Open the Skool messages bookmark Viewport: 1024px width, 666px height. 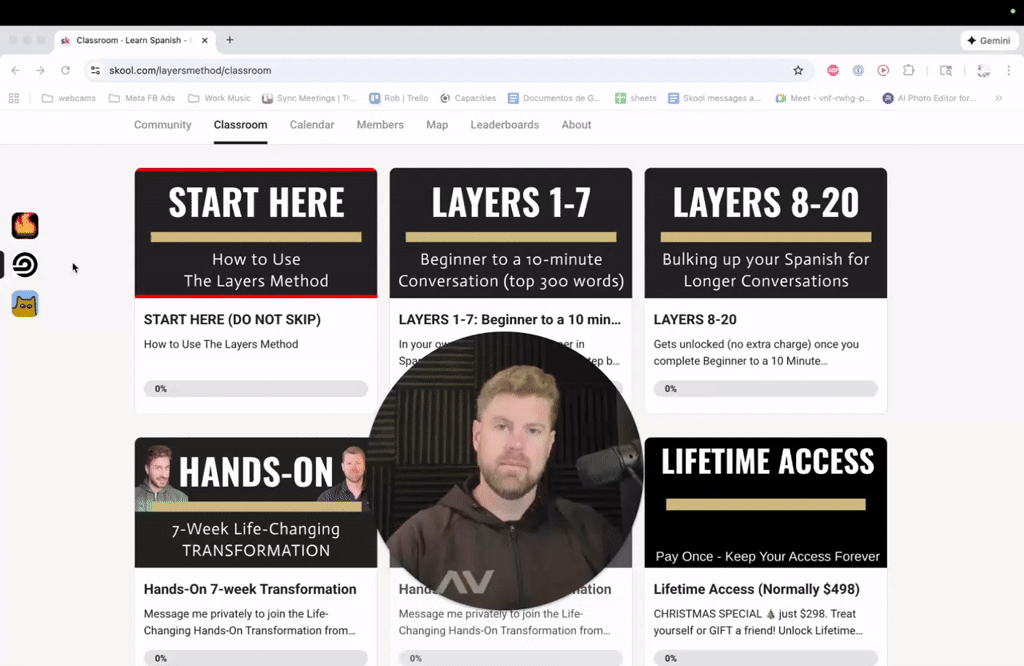714,98
